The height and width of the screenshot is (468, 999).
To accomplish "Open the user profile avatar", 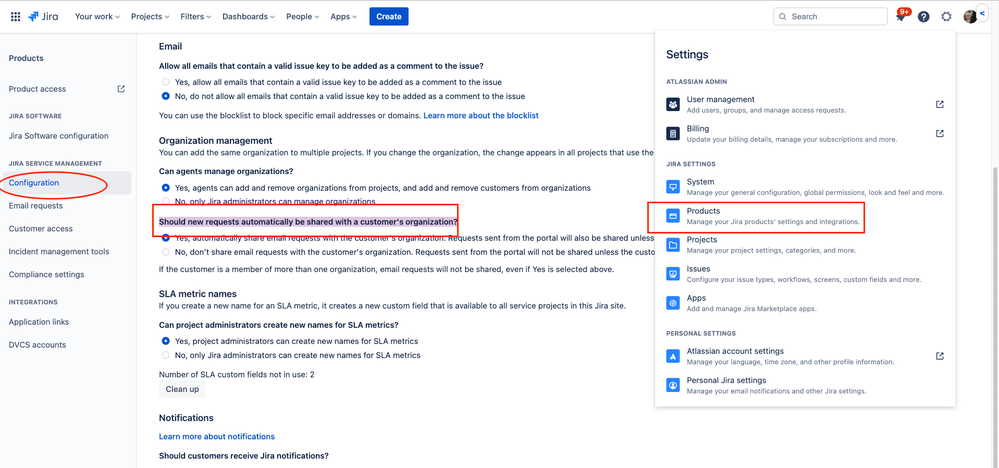I will click(970, 17).
